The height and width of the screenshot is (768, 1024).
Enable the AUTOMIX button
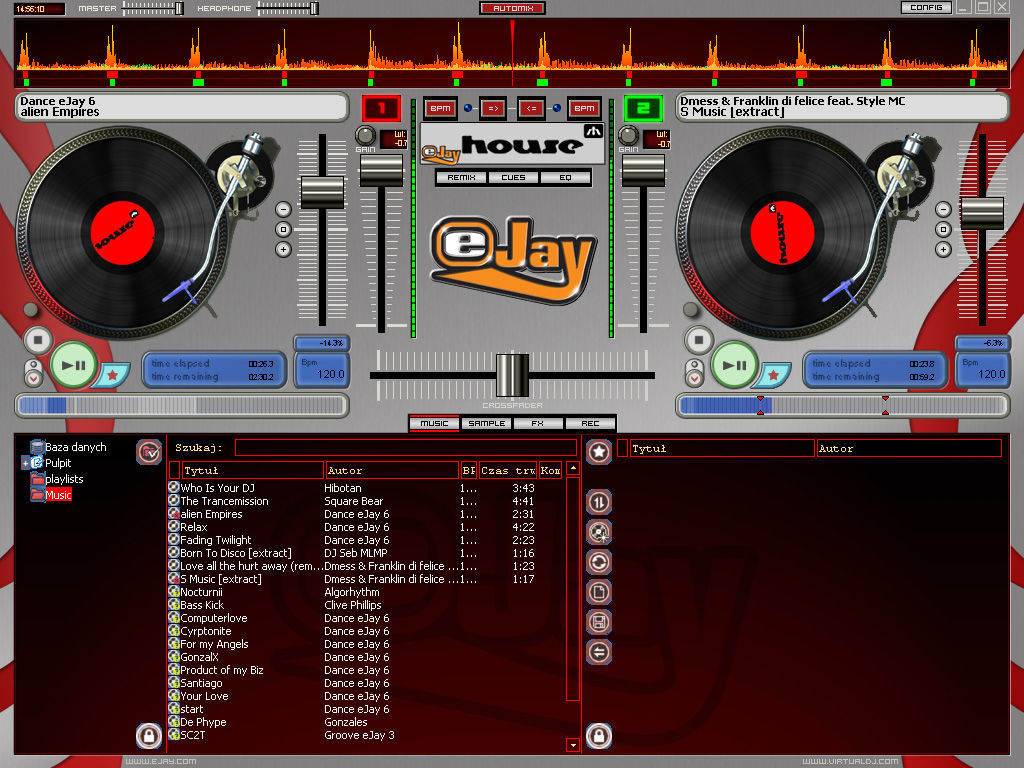[513, 8]
